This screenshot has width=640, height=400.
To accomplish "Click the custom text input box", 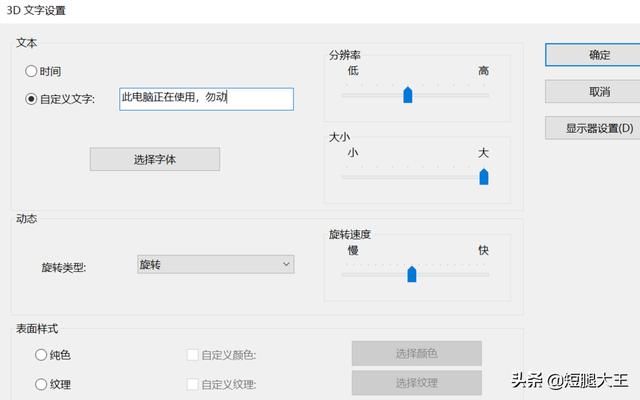I will click(x=206, y=99).
